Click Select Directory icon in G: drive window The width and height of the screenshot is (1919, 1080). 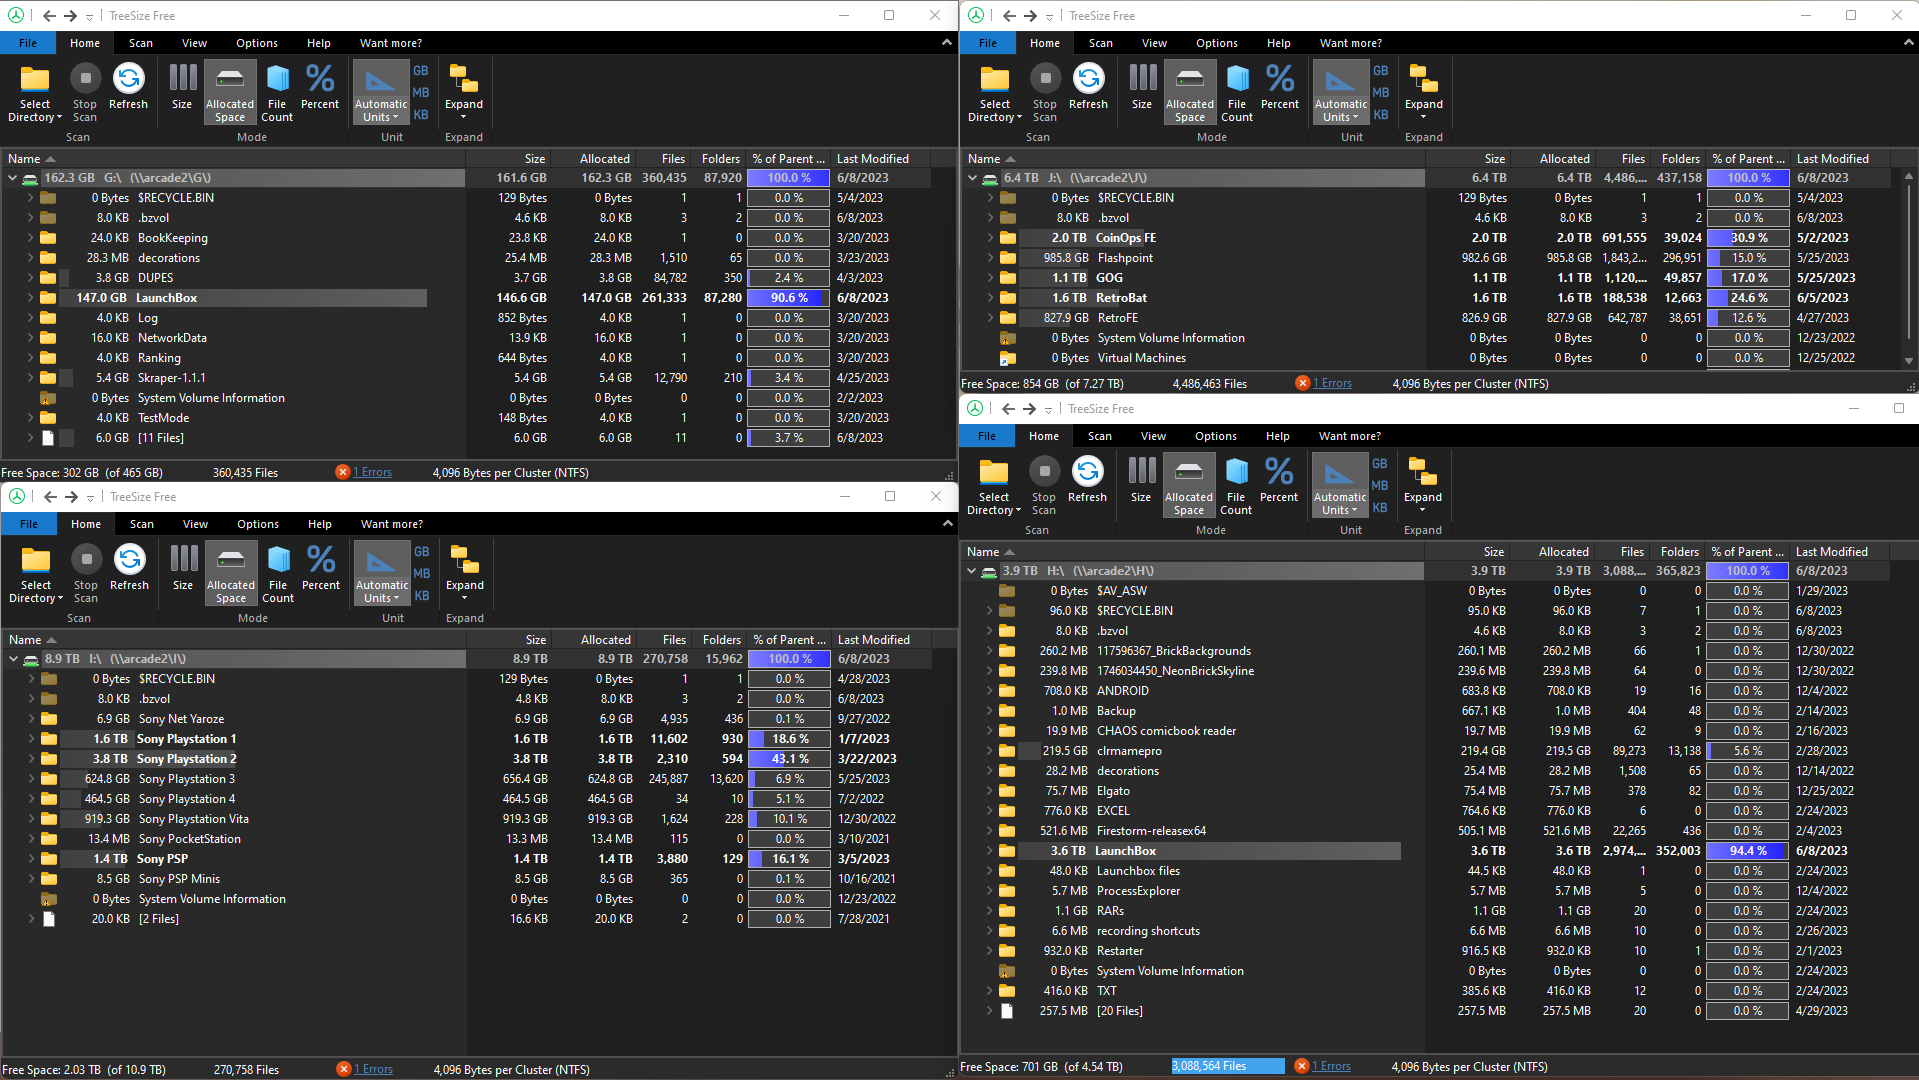point(35,92)
